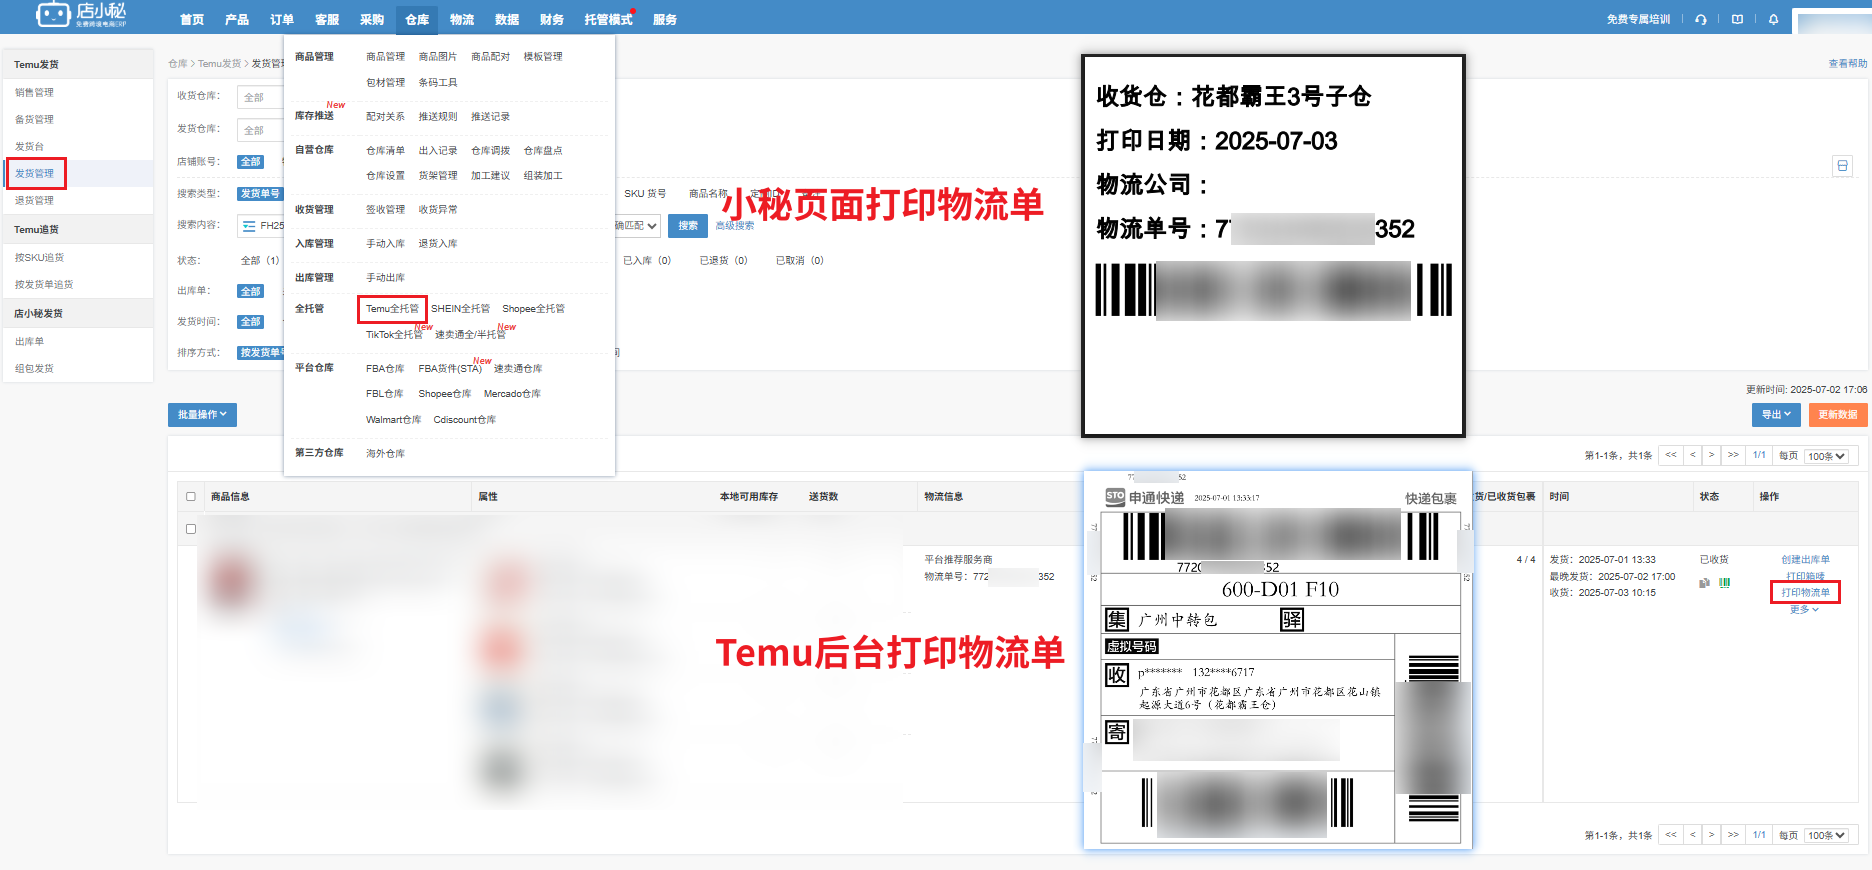Click the copy icon under 已收货 status
The width and height of the screenshot is (1872, 870).
[1704, 583]
